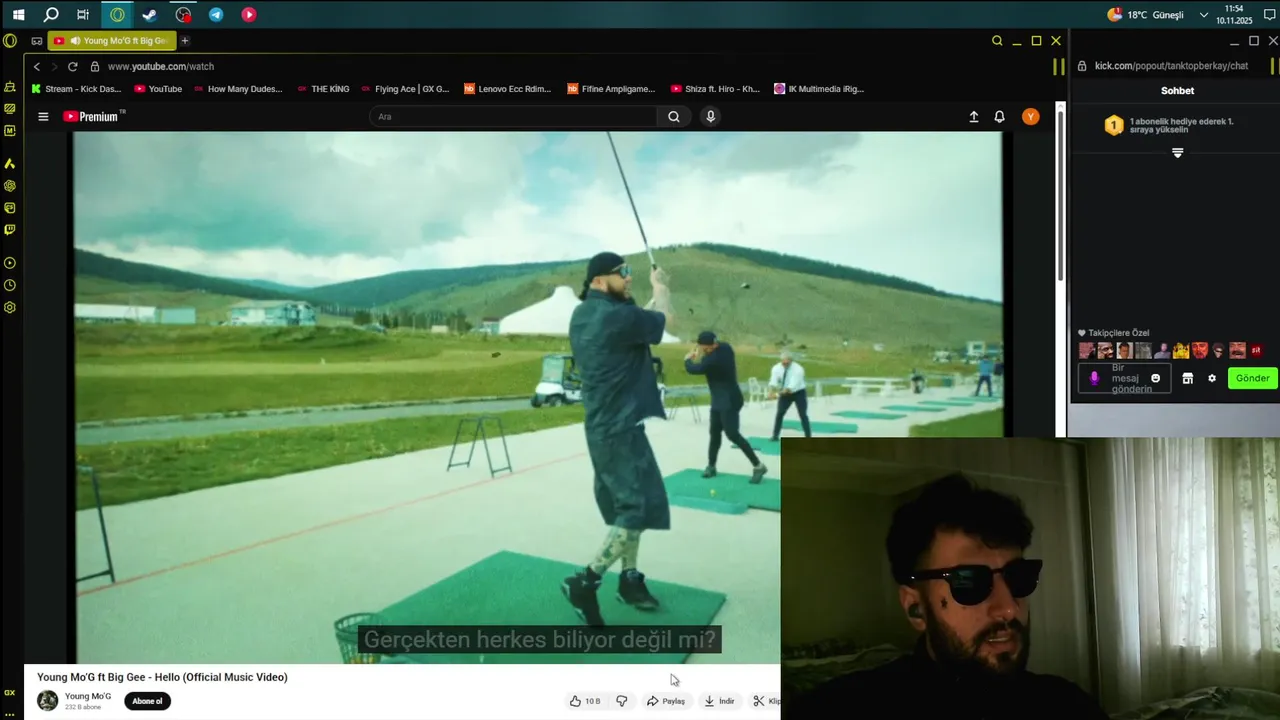This screenshot has height=720, width=1280.
Task: Select the first follower emote in Kick chat
Action: pos(1087,351)
